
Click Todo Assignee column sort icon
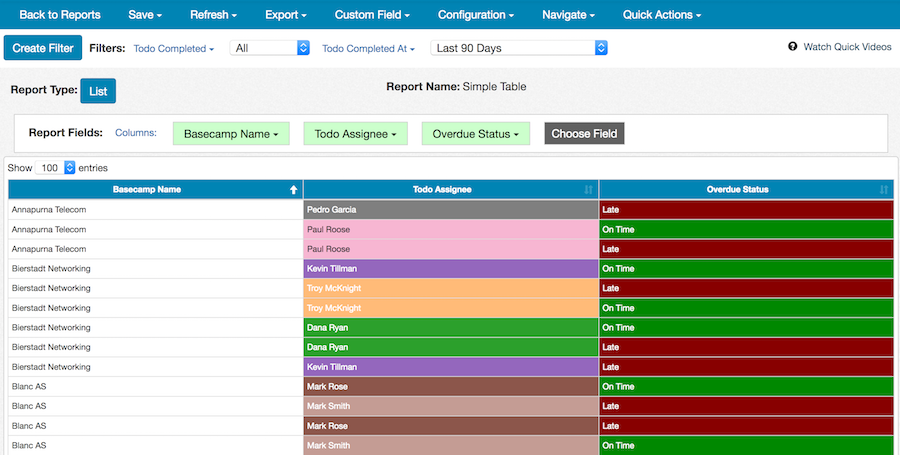coord(588,189)
